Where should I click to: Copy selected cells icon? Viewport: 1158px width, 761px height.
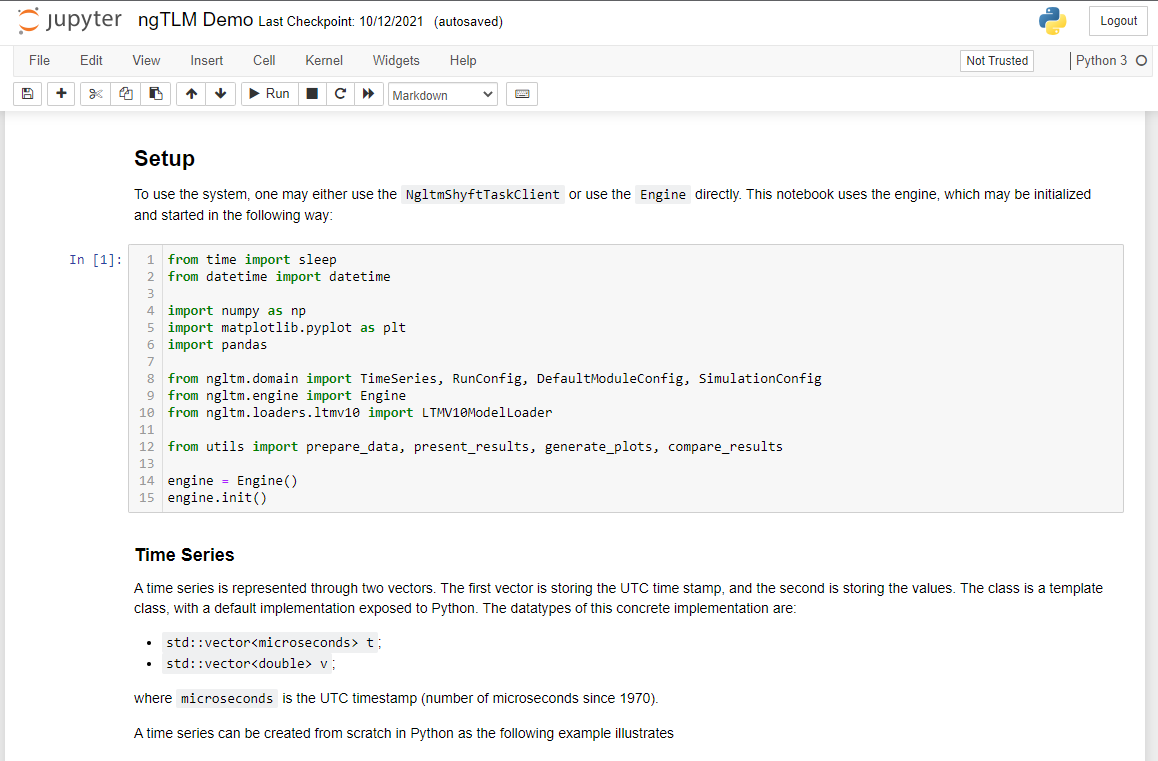tap(126, 94)
